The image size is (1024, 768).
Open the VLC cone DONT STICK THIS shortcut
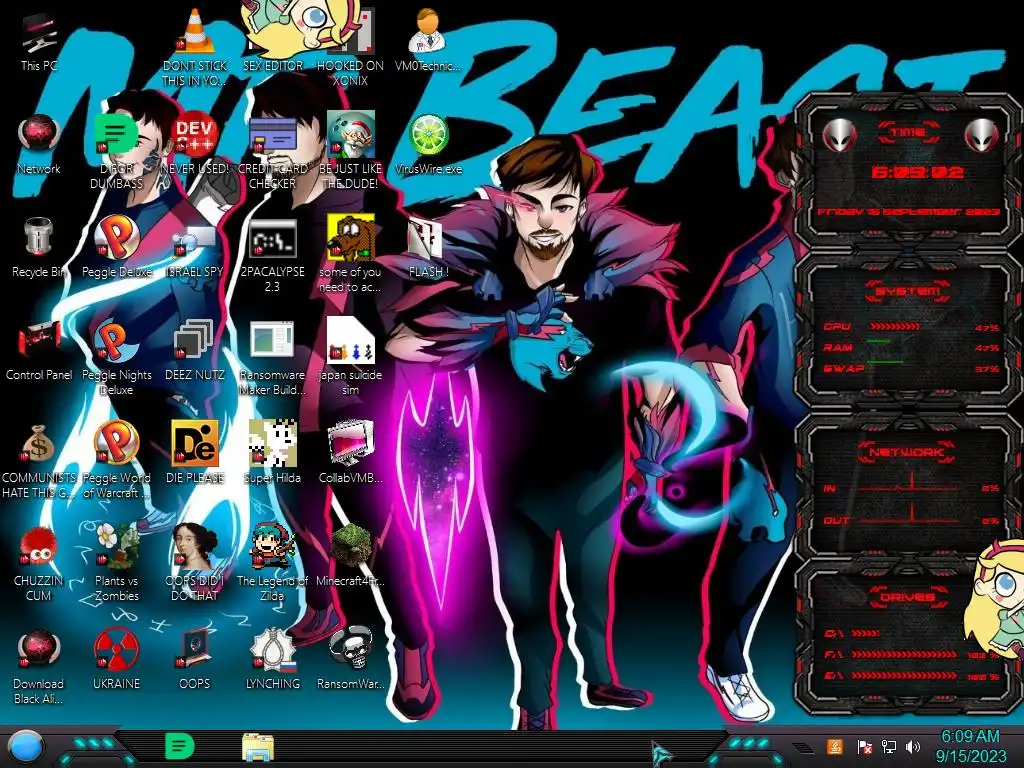click(195, 49)
